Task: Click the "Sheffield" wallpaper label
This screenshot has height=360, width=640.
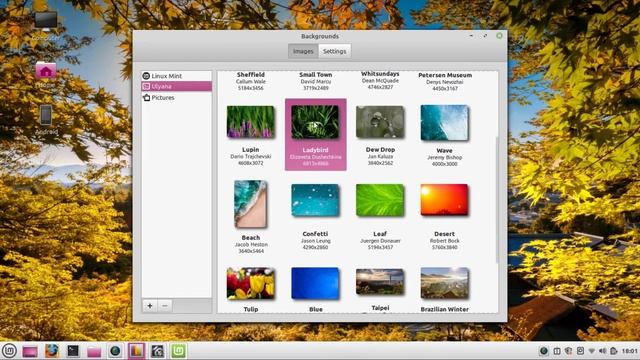Action: [251, 75]
